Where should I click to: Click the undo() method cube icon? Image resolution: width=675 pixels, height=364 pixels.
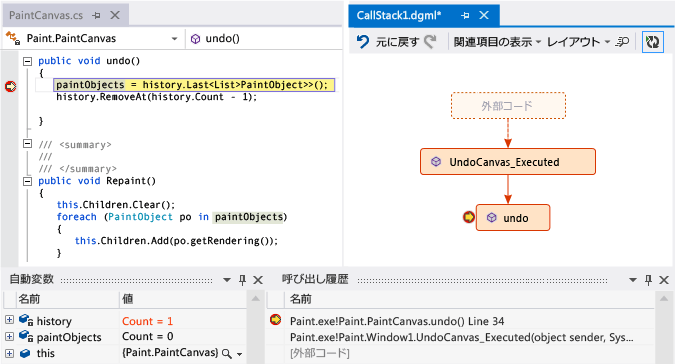click(195, 39)
